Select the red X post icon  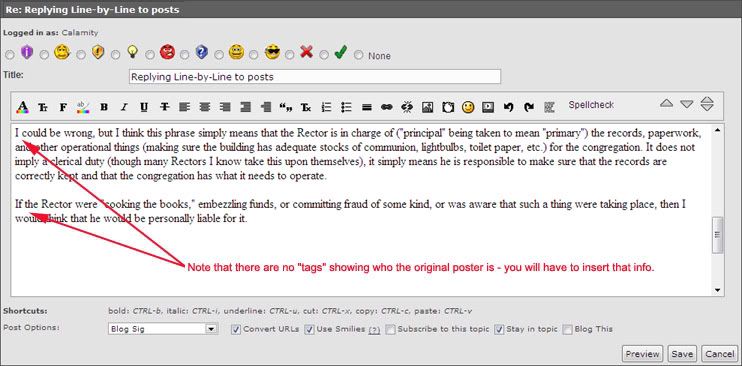(x=307, y=52)
